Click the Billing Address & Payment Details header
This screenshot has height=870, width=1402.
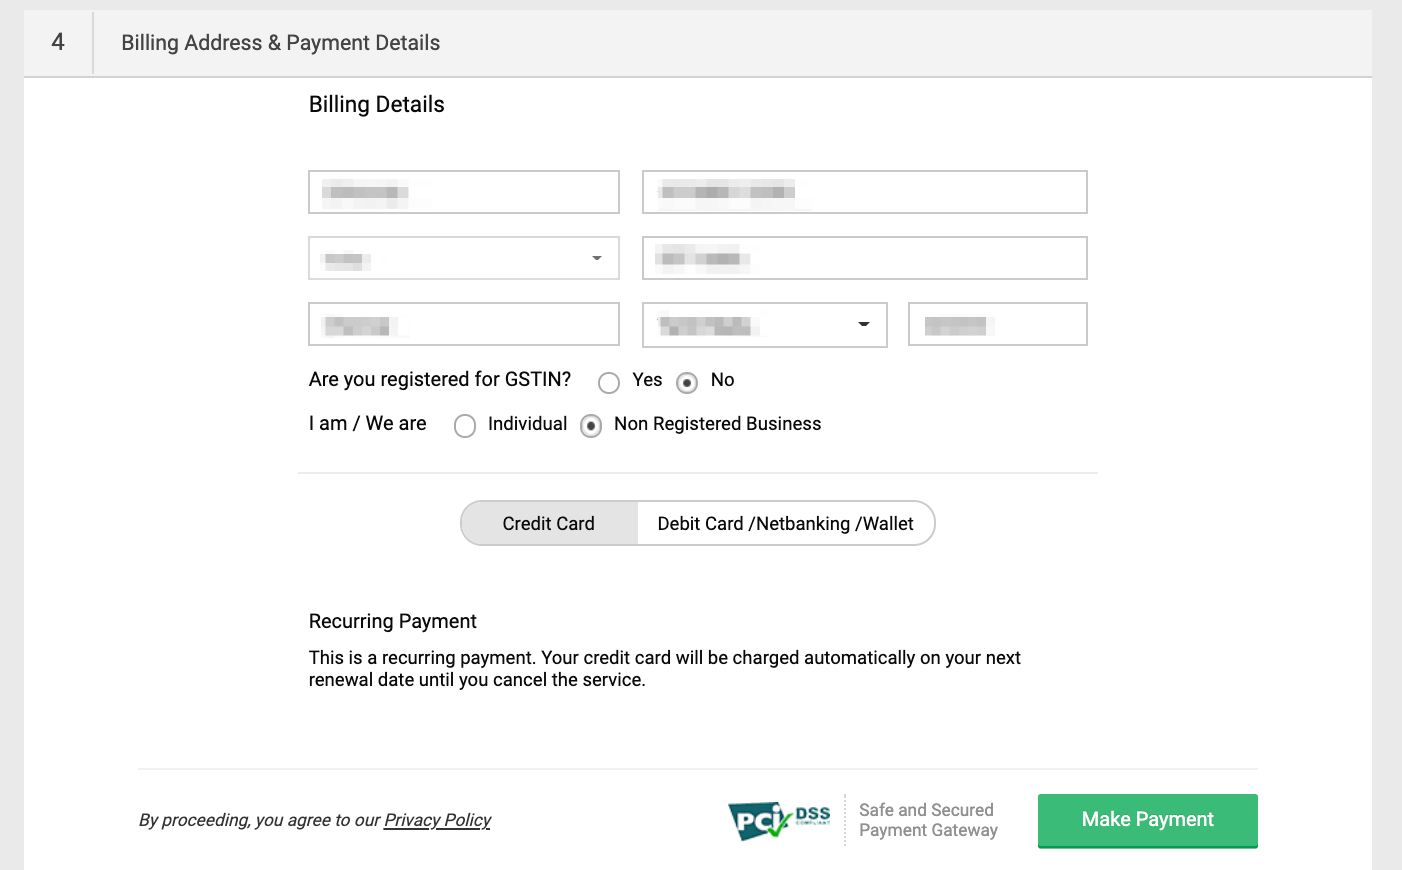pyautogui.click(x=281, y=43)
